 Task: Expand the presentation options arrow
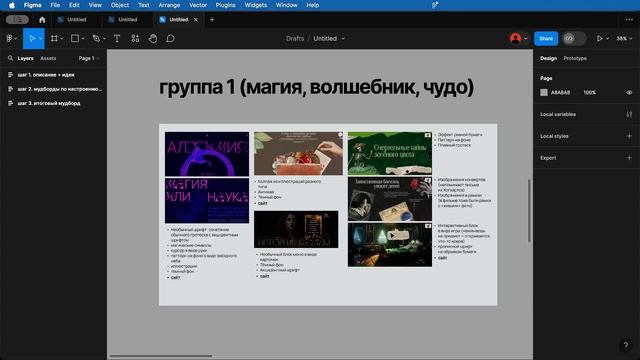[x=607, y=38]
